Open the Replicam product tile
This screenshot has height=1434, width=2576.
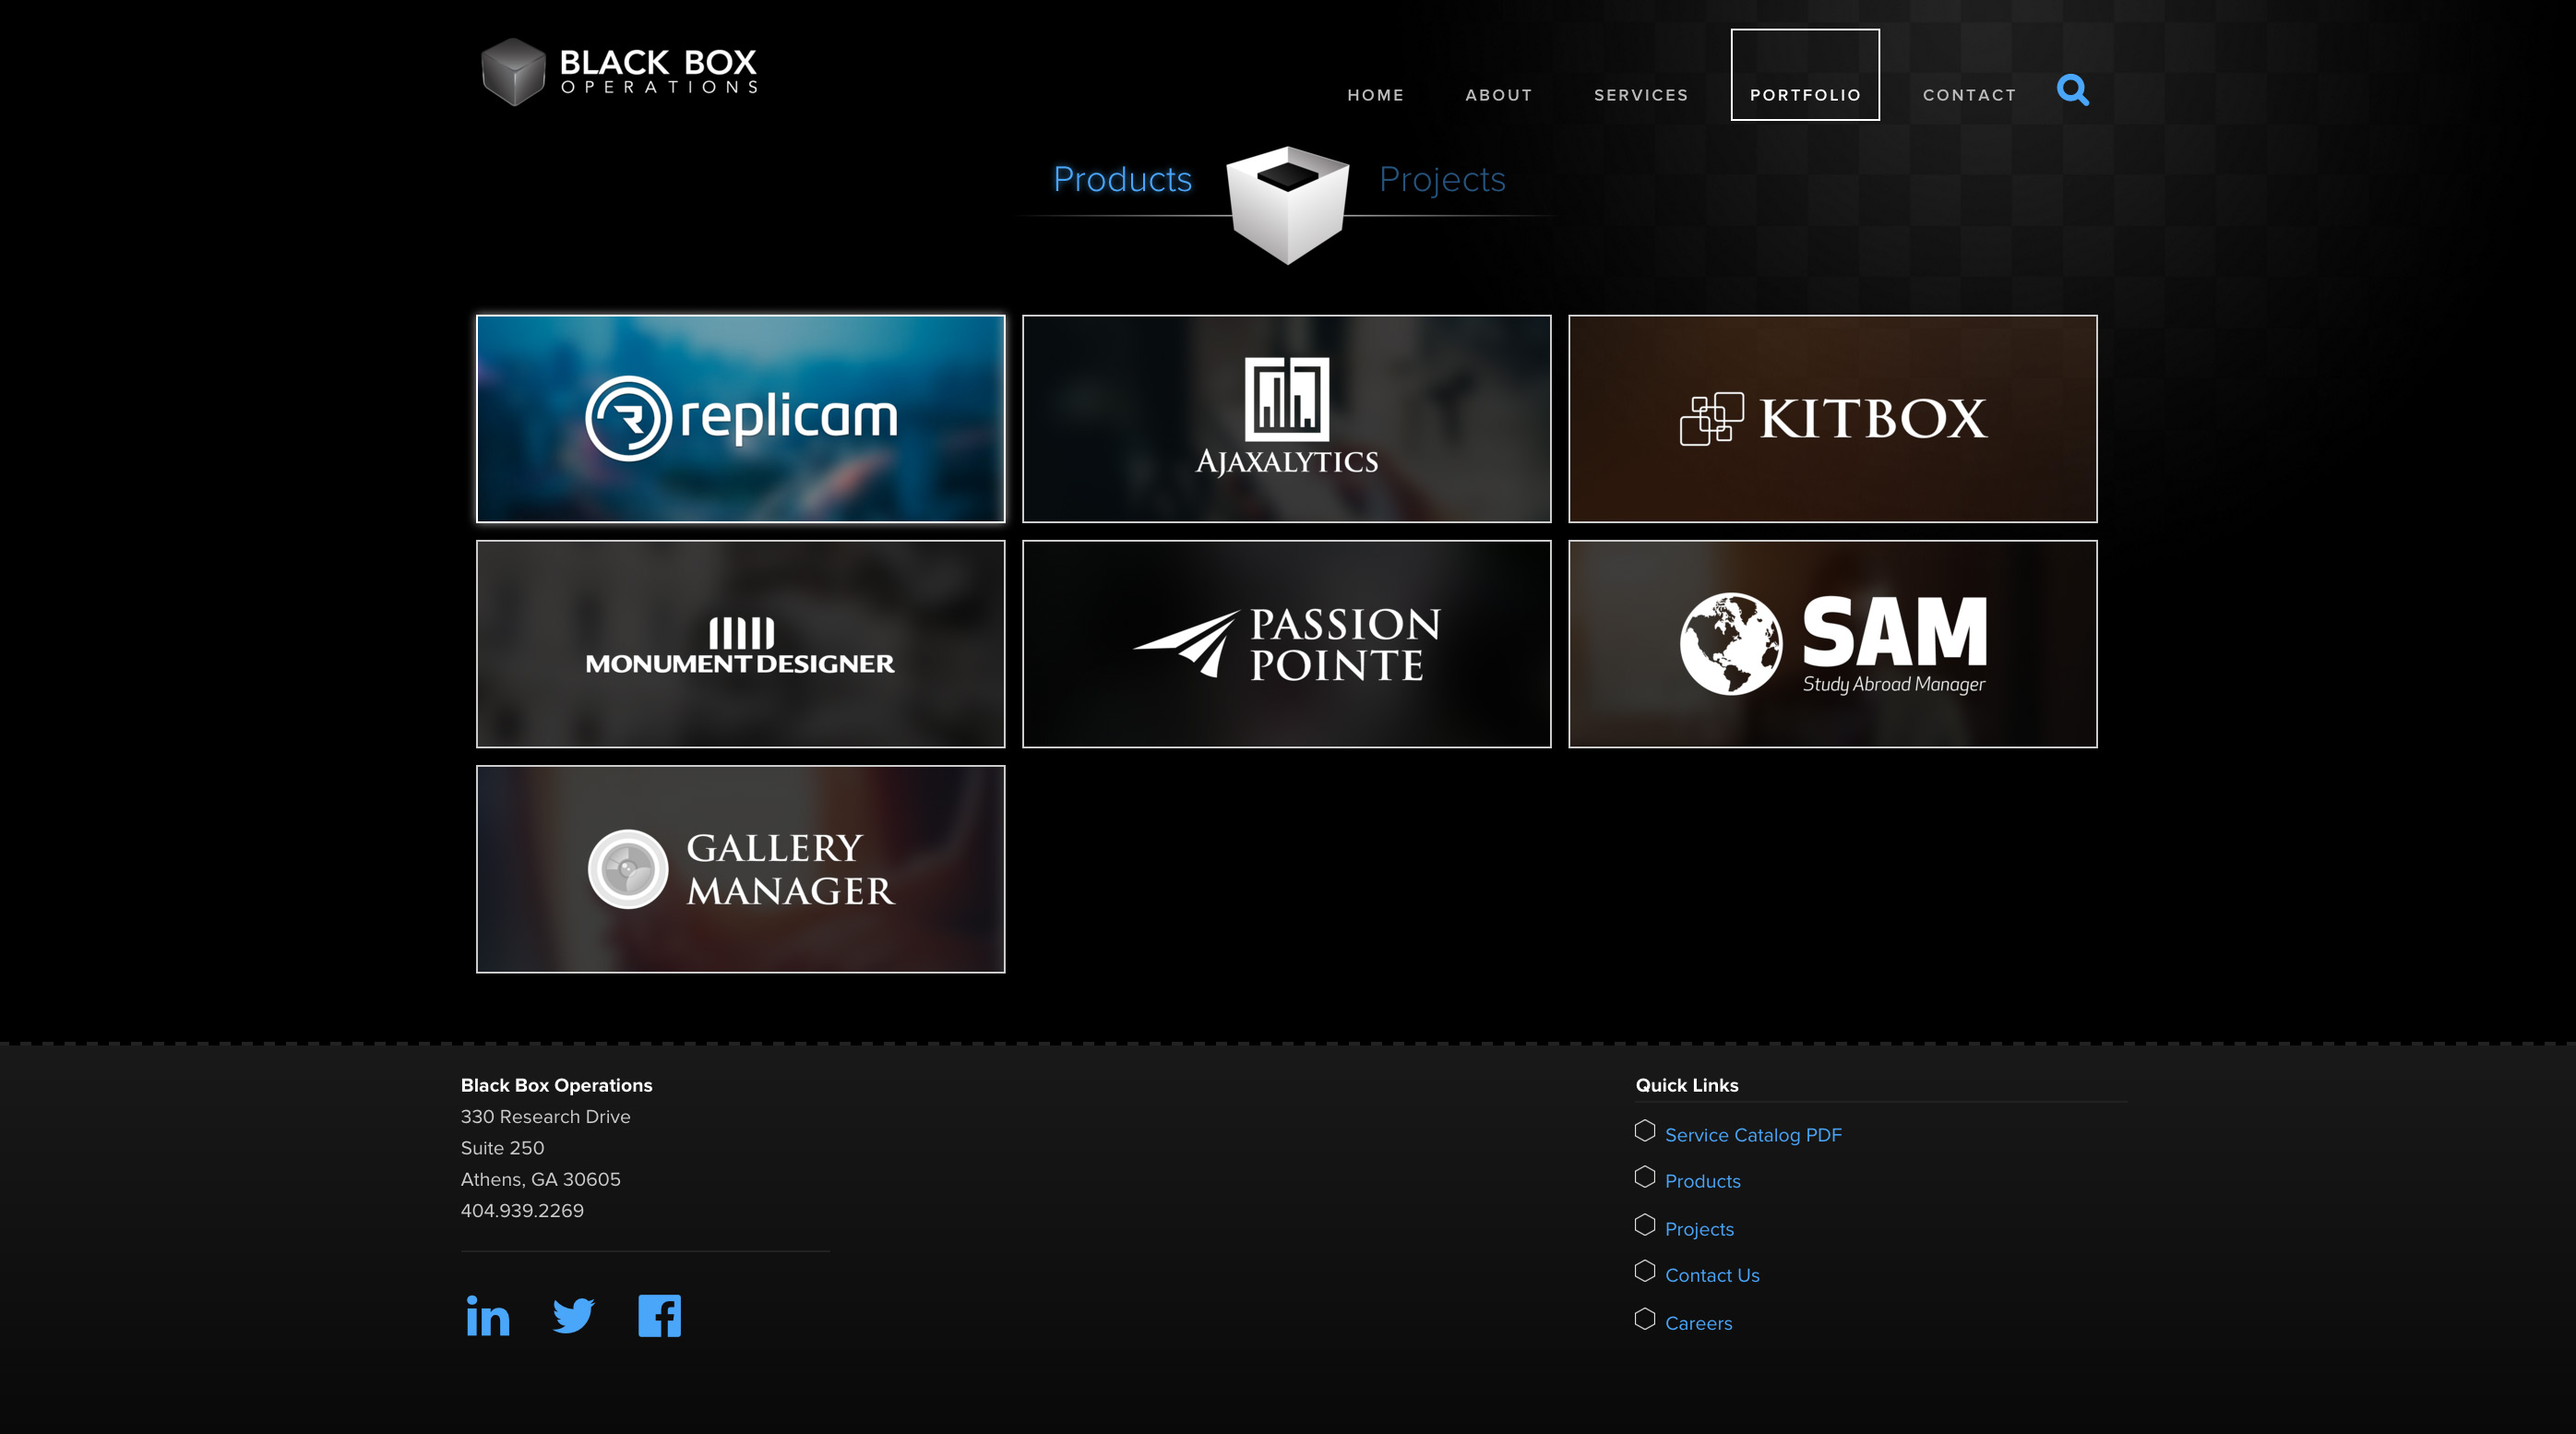coord(740,419)
